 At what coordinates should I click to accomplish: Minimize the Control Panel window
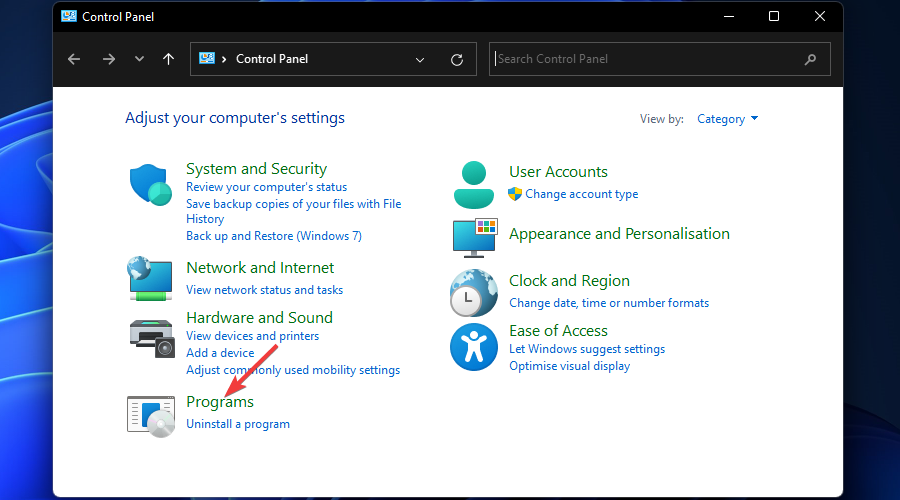click(x=729, y=16)
